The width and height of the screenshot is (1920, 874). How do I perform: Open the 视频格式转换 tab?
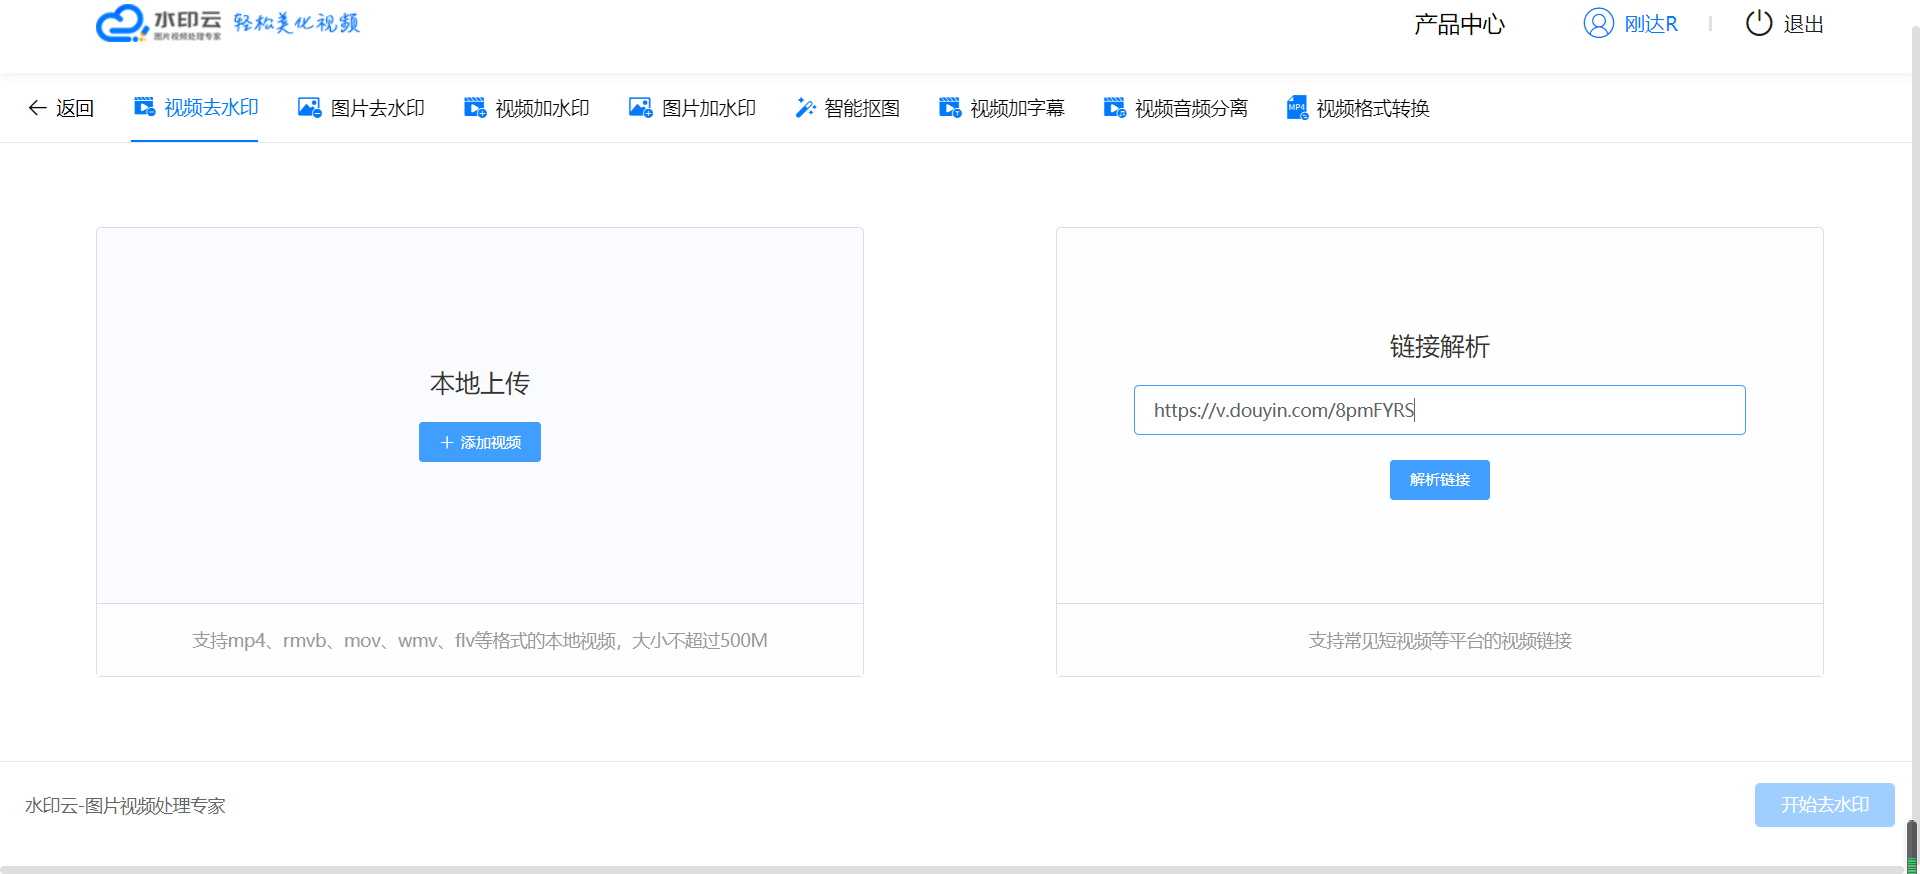1372,108
